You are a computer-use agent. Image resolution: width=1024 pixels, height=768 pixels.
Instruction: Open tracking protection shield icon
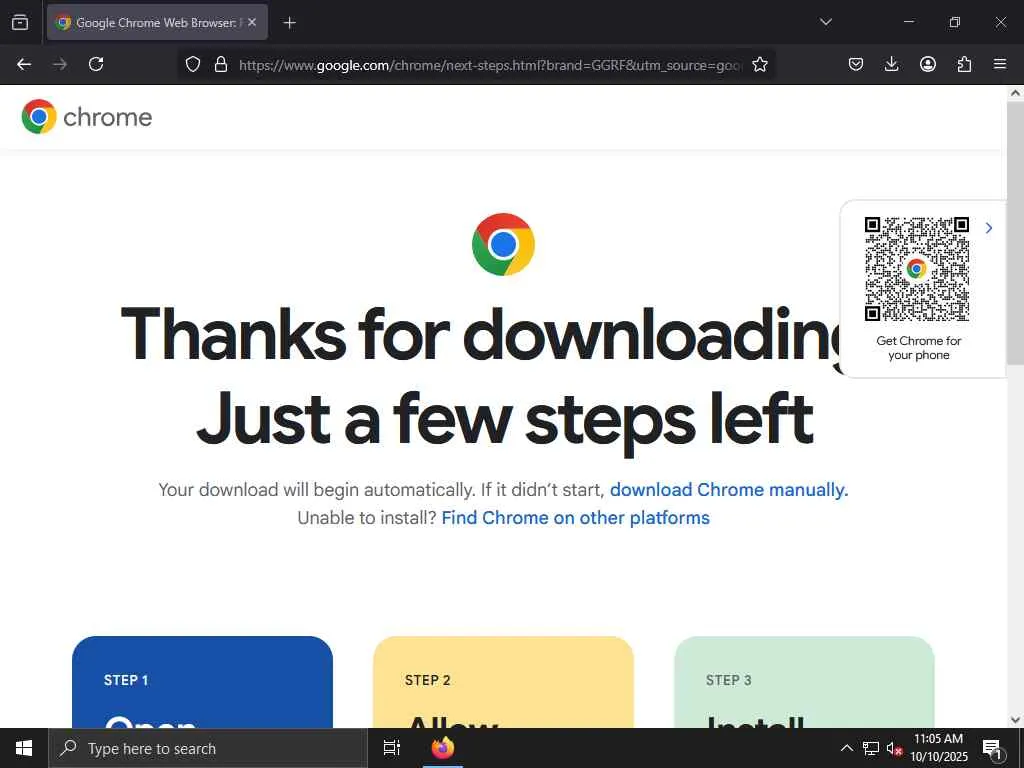(x=193, y=64)
